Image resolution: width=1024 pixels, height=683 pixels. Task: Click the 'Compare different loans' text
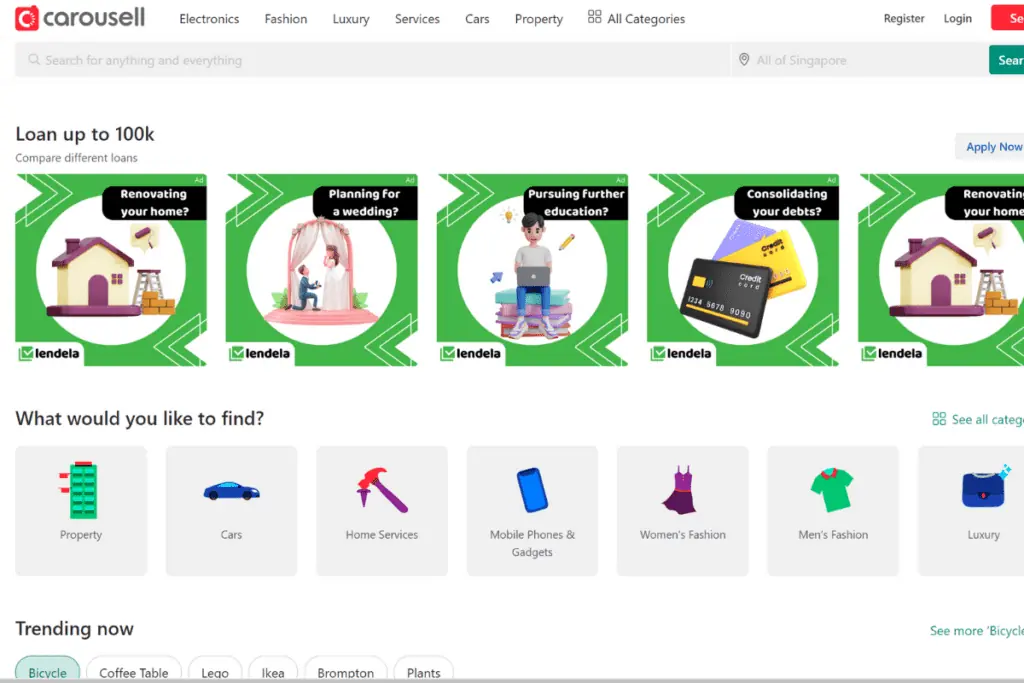[x=76, y=158]
